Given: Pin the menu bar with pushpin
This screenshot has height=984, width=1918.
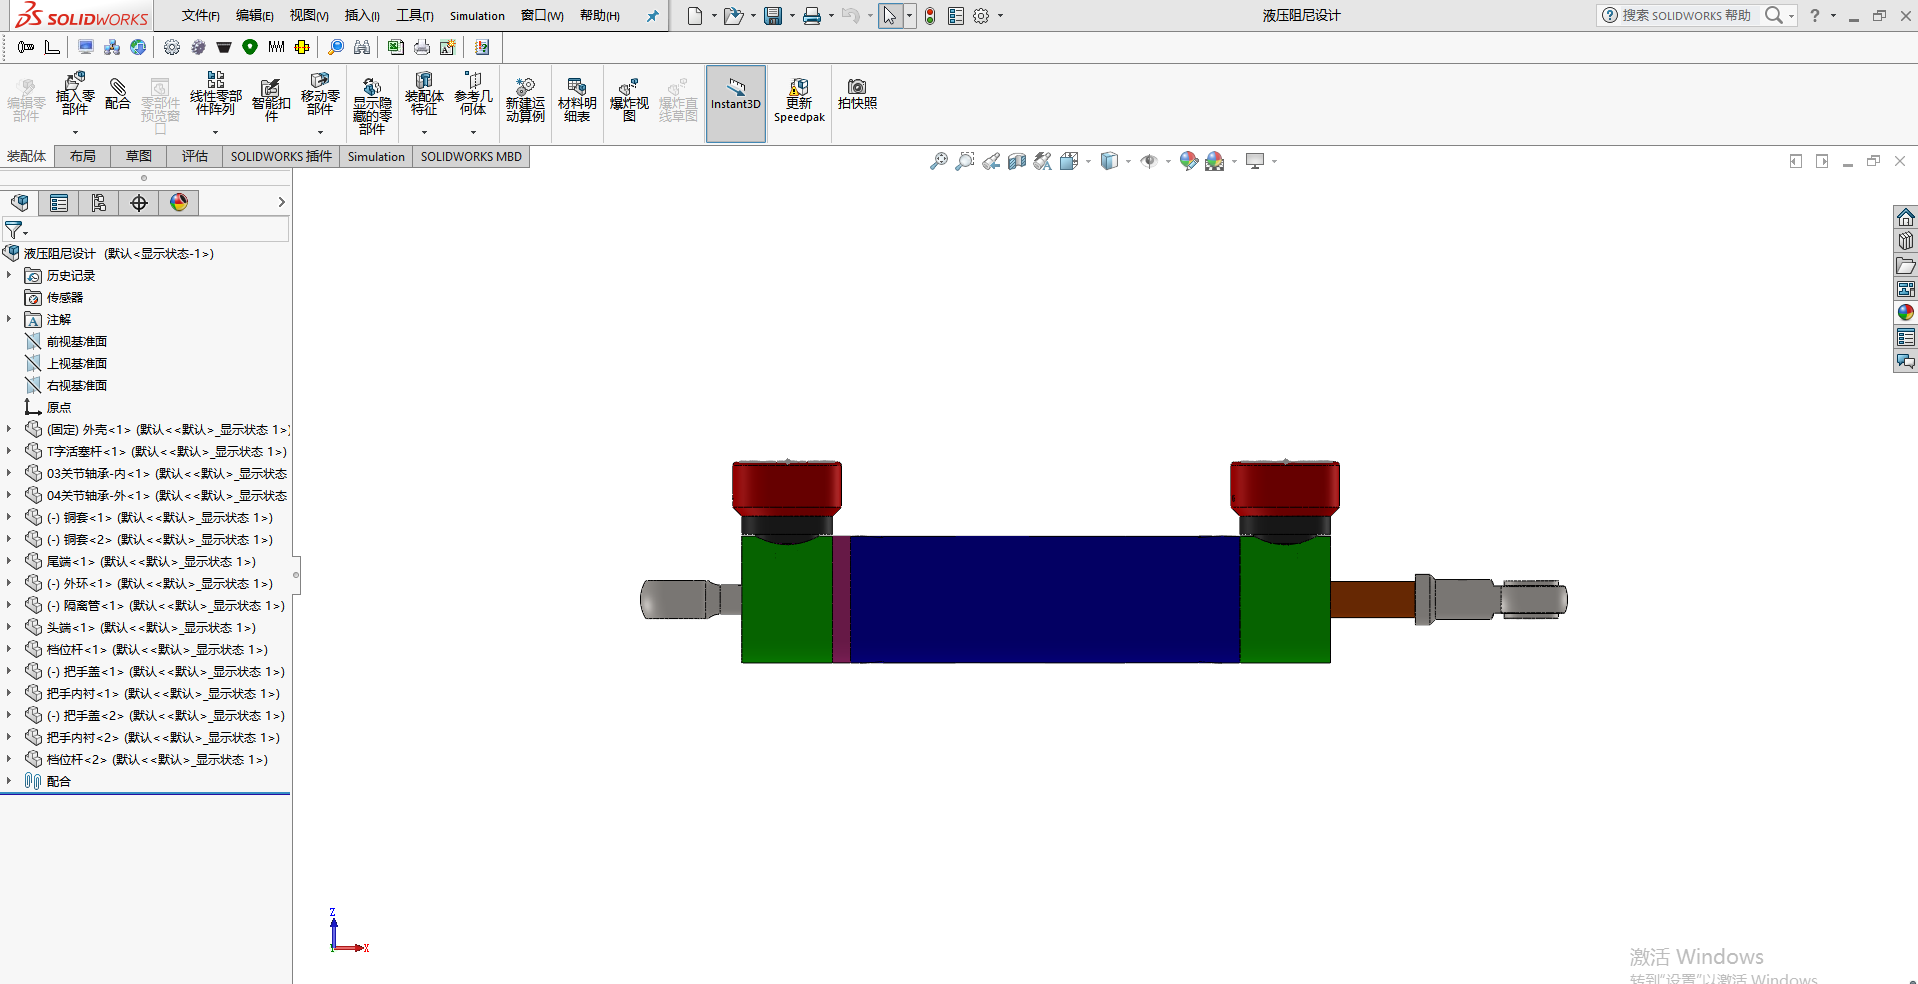Looking at the screenshot, I should click(653, 16).
